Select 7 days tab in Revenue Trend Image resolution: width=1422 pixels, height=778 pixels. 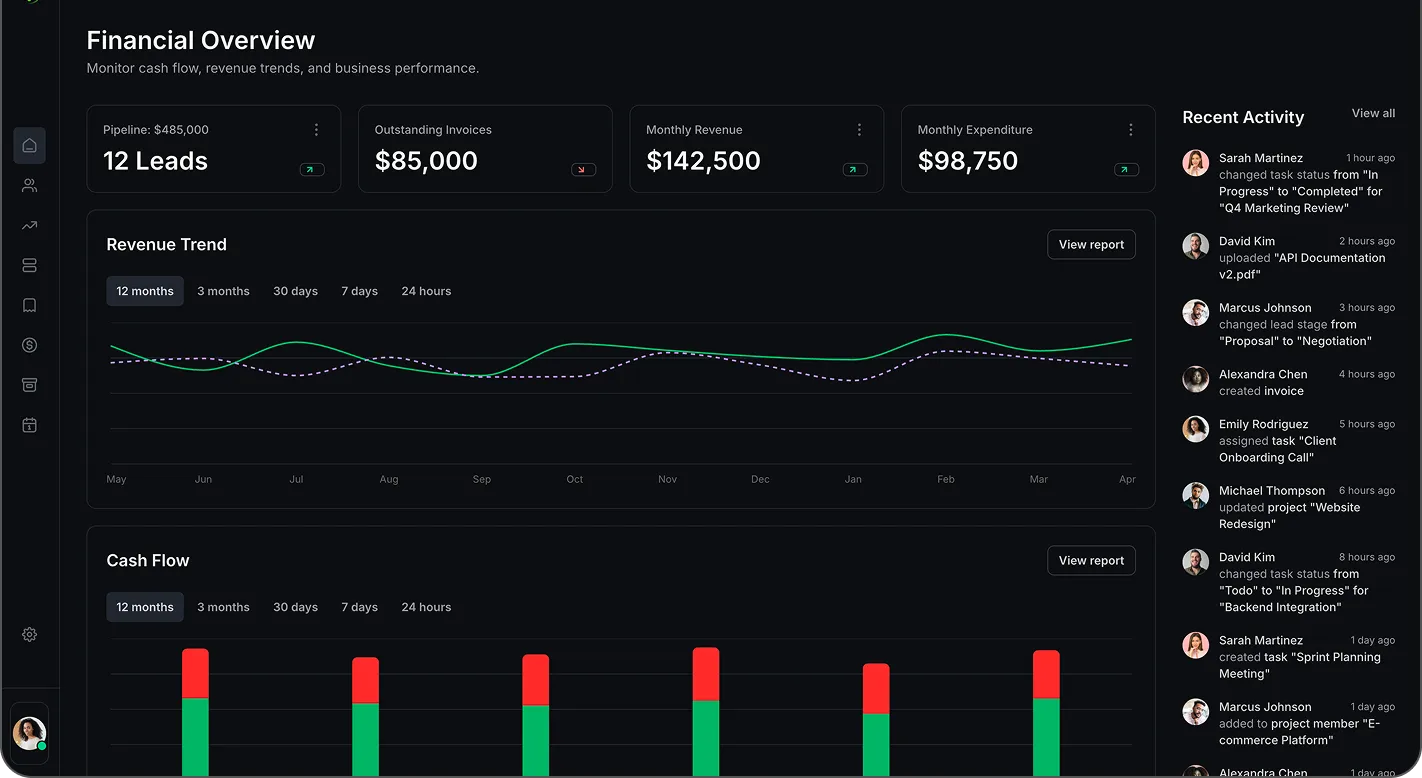359,291
